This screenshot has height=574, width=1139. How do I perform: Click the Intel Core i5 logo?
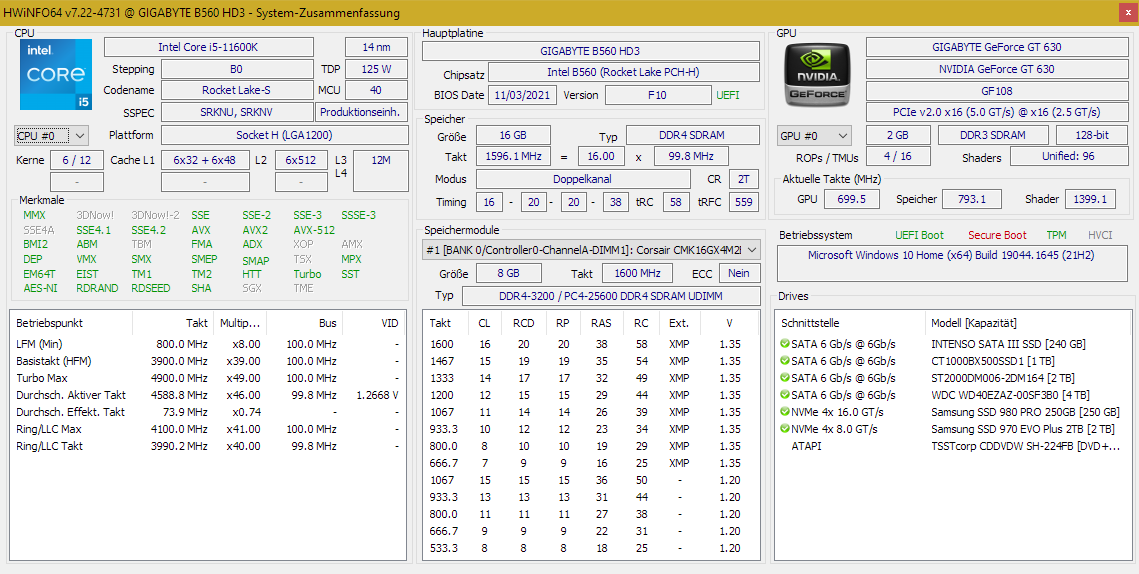54,75
